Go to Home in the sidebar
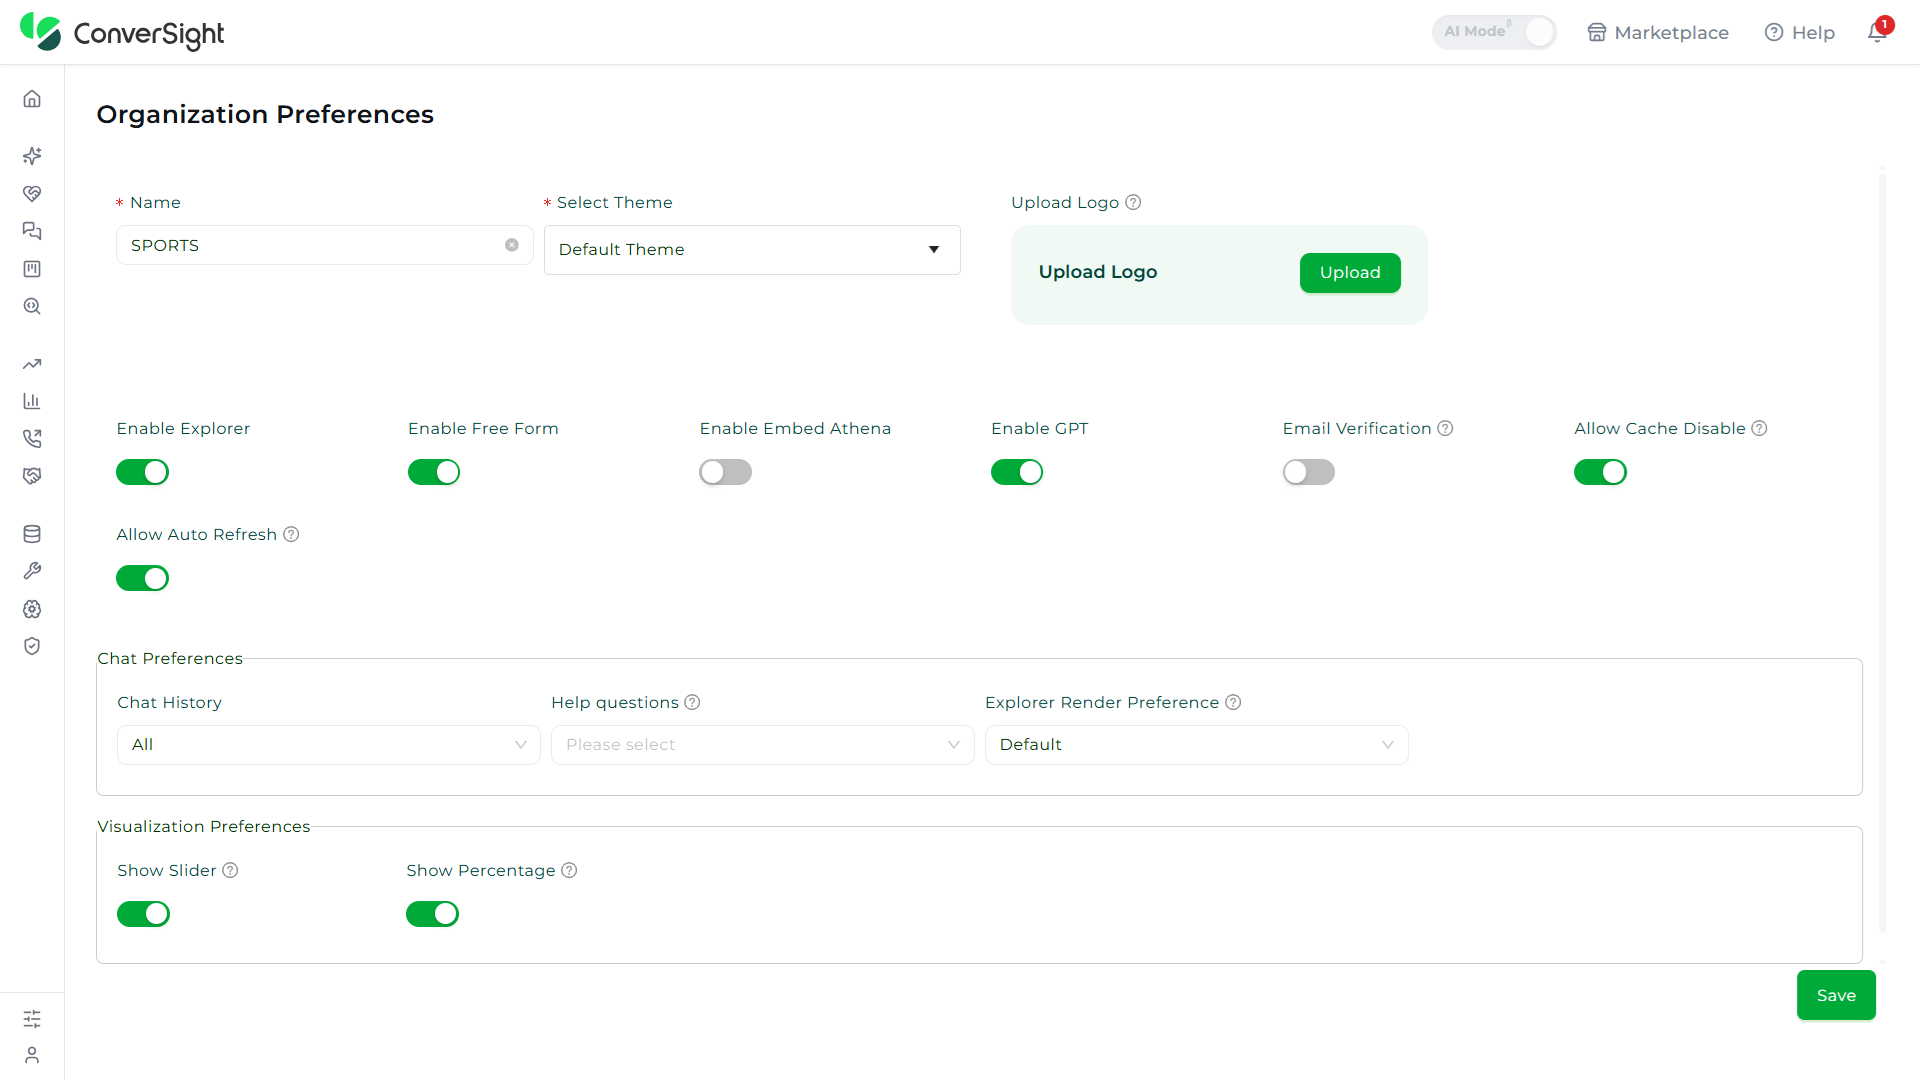 coord(32,99)
